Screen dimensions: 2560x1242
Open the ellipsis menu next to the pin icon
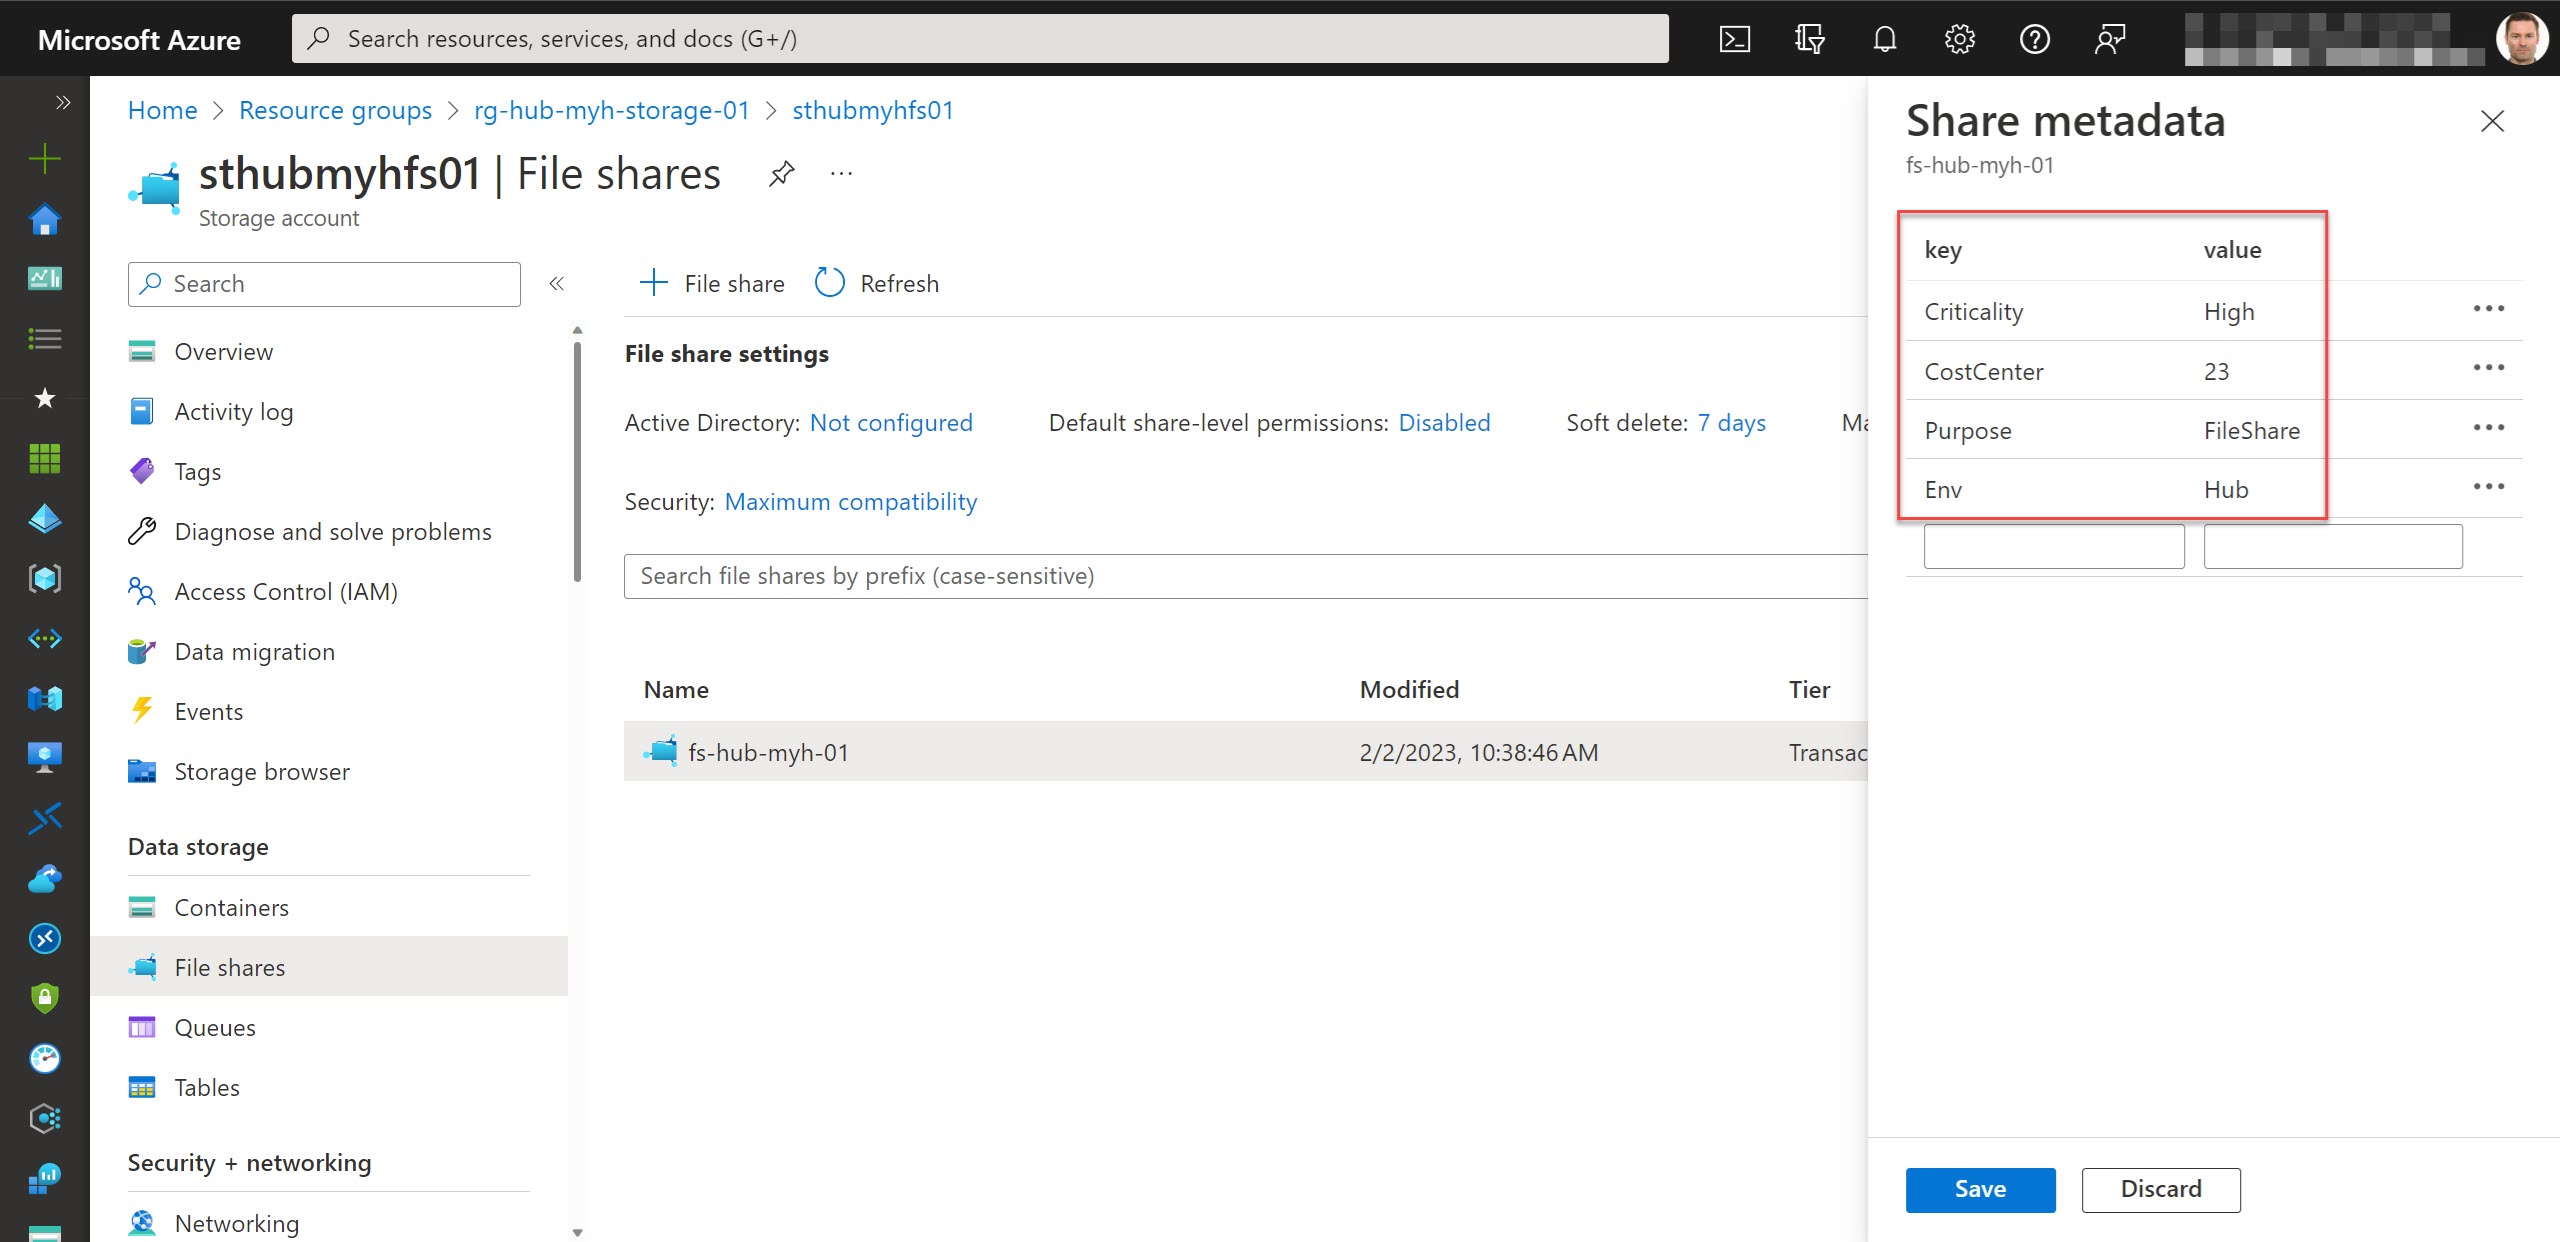point(841,172)
